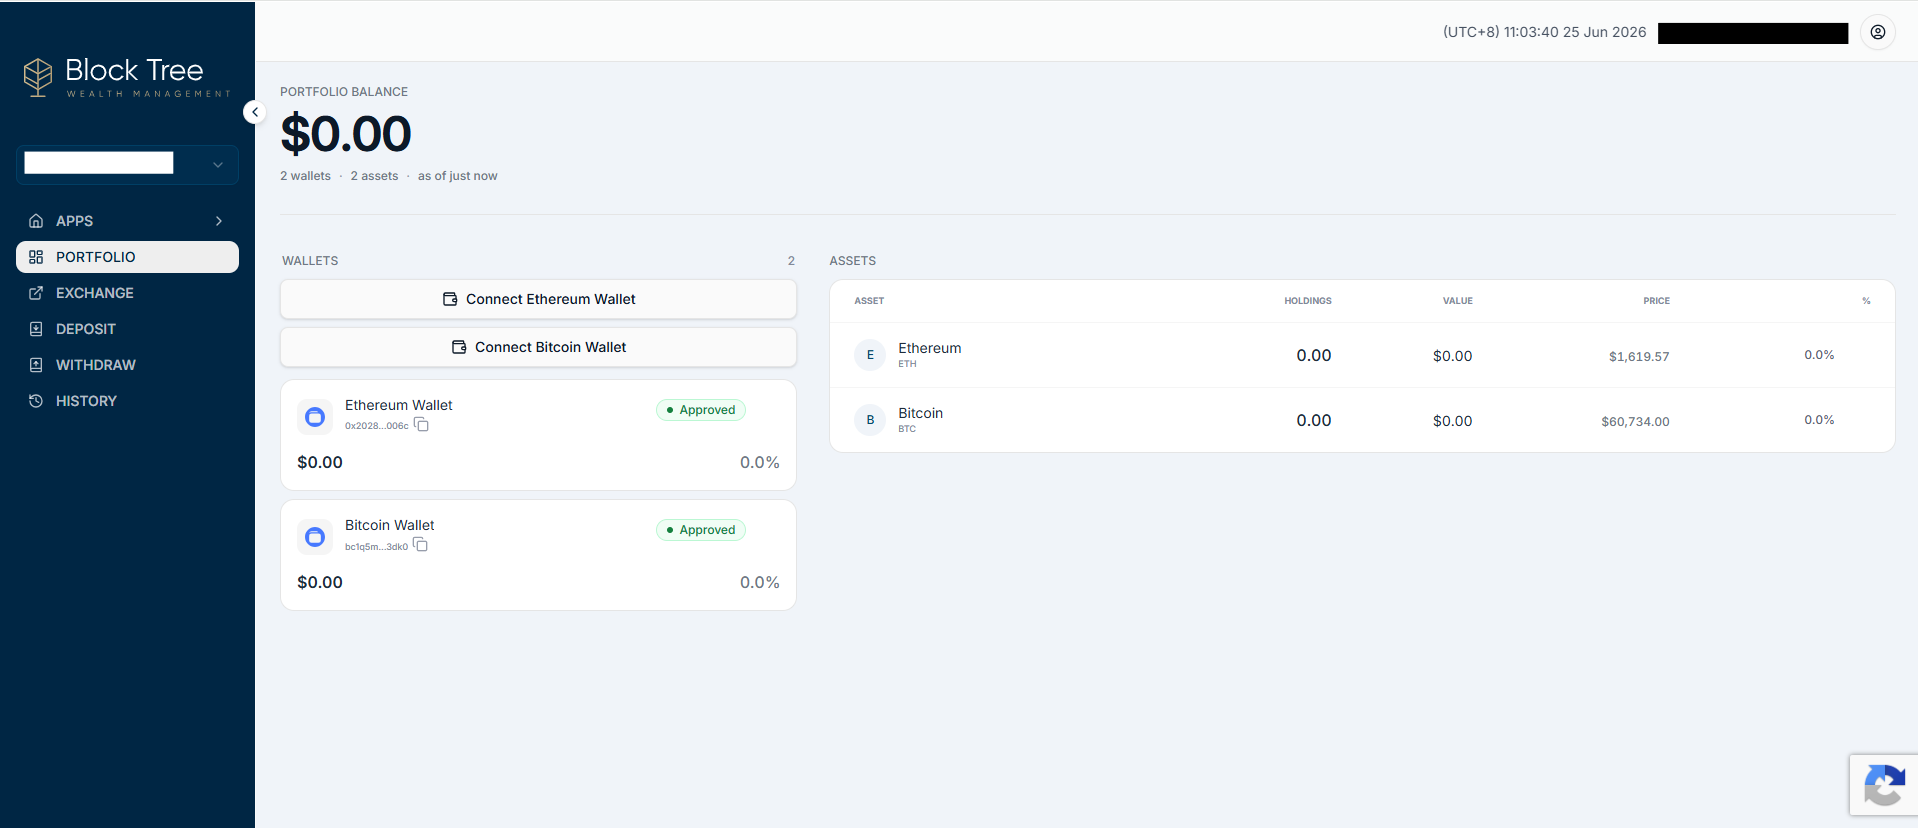Click Approved badge on Ethereum Wallet
The height and width of the screenshot is (828, 1918).
click(700, 410)
